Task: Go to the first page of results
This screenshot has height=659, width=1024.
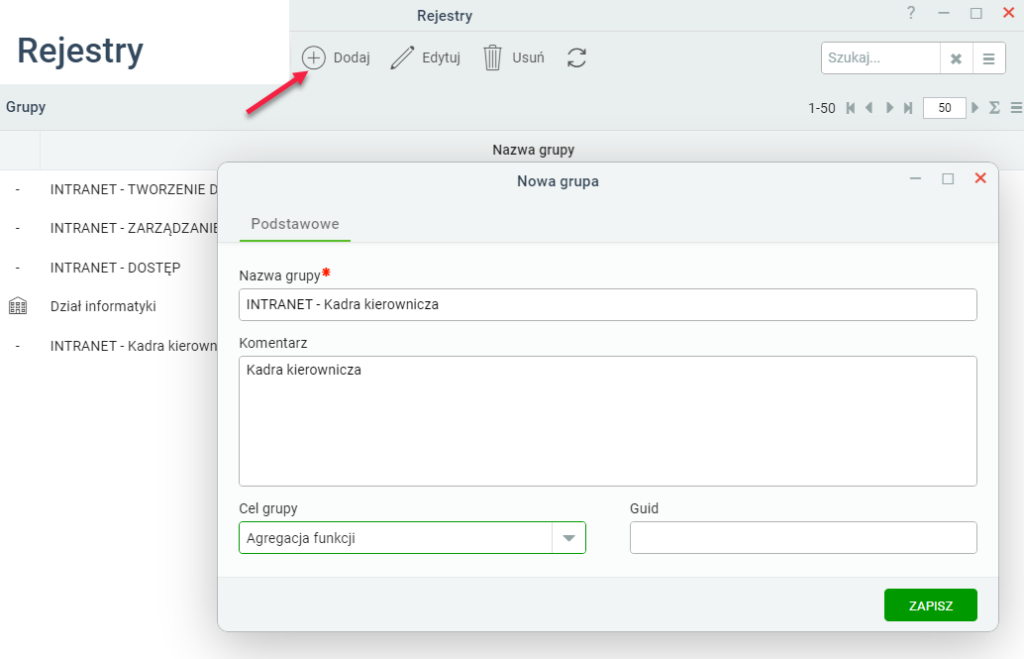Action: 850,108
